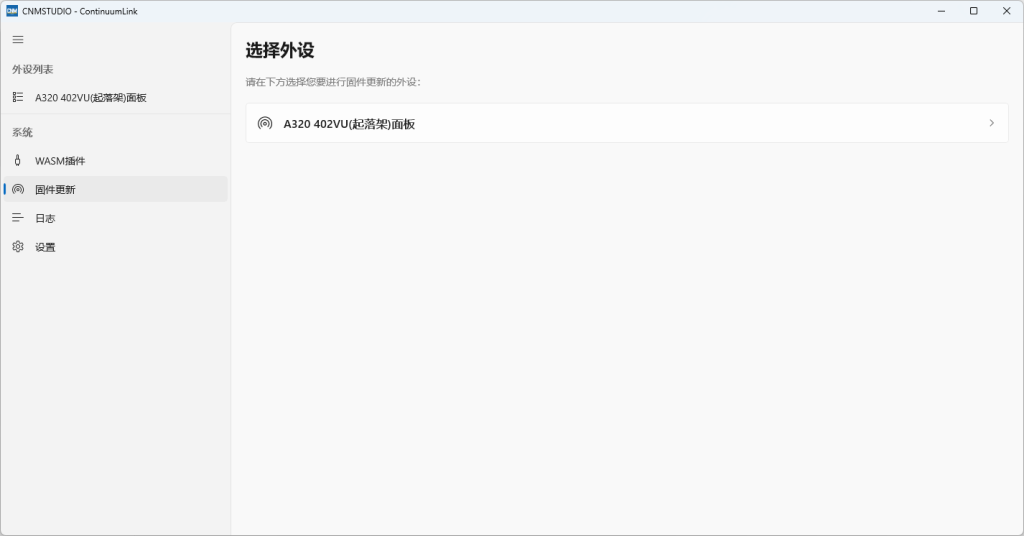1024x536 pixels.
Task: Select A320 402VU(起落架)面板 card for firmware update
Action: tap(627, 123)
